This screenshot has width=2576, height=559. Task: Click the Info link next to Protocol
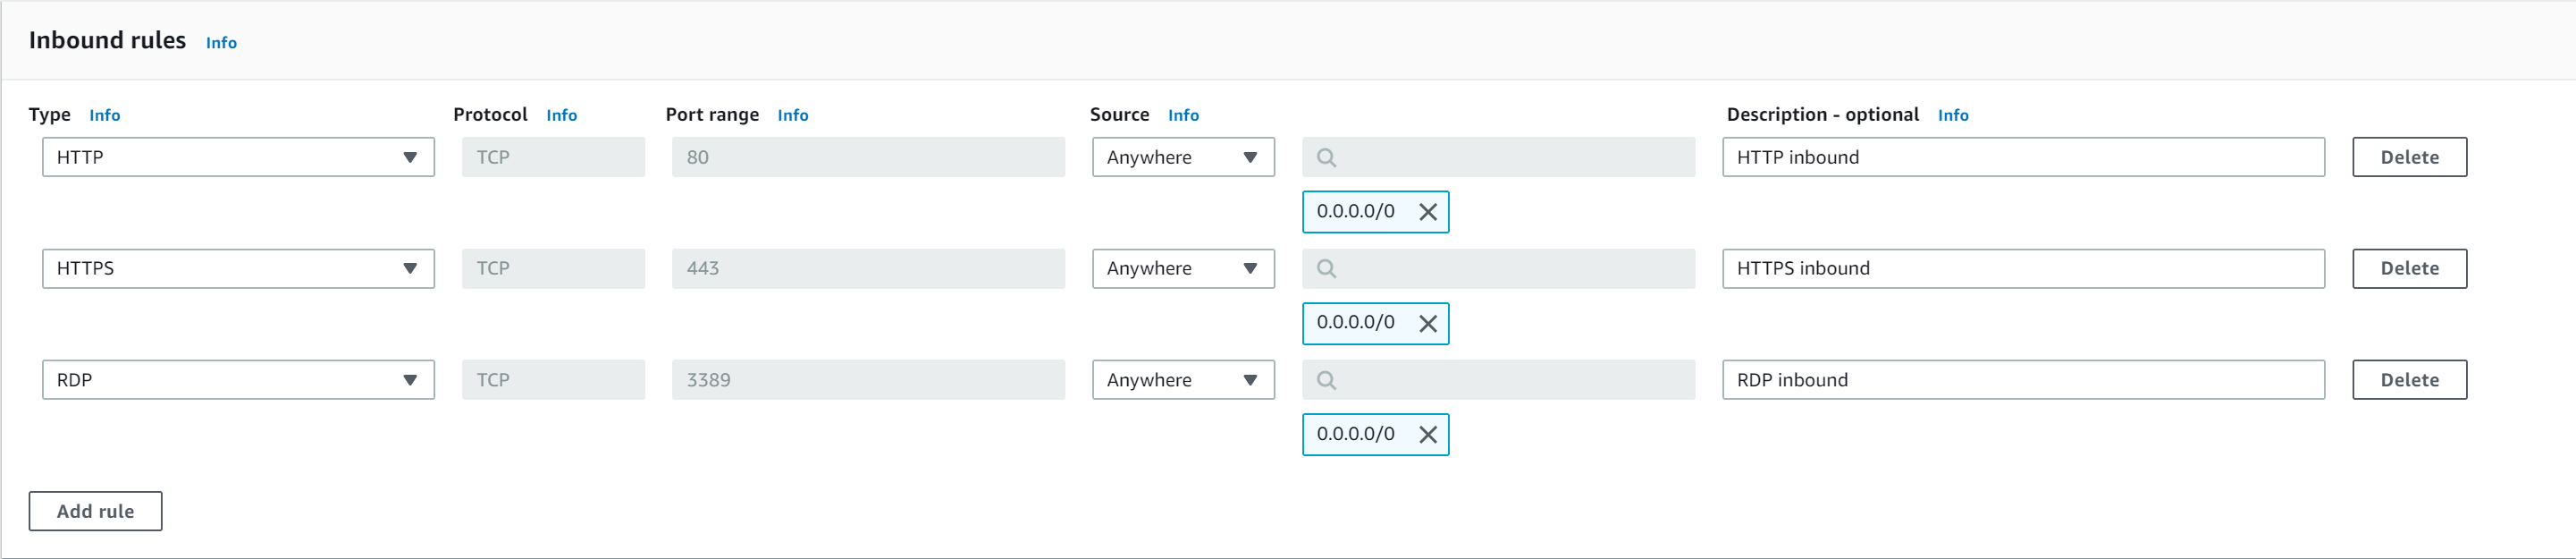(x=561, y=115)
